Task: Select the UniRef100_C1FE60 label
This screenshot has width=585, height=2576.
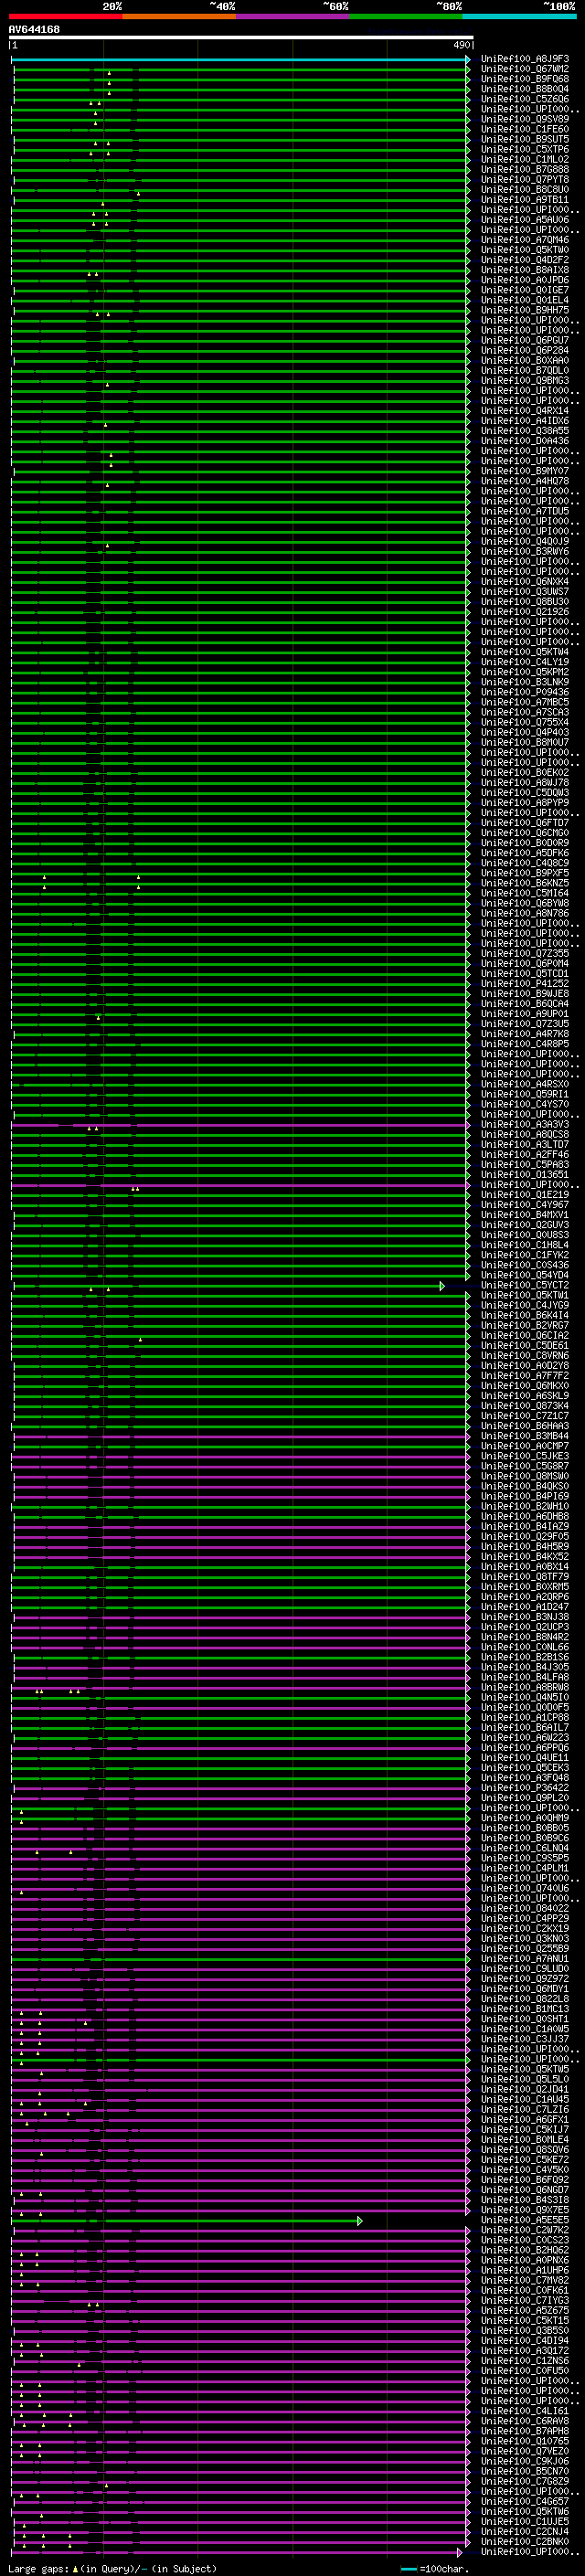Action: tap(524, 129)
